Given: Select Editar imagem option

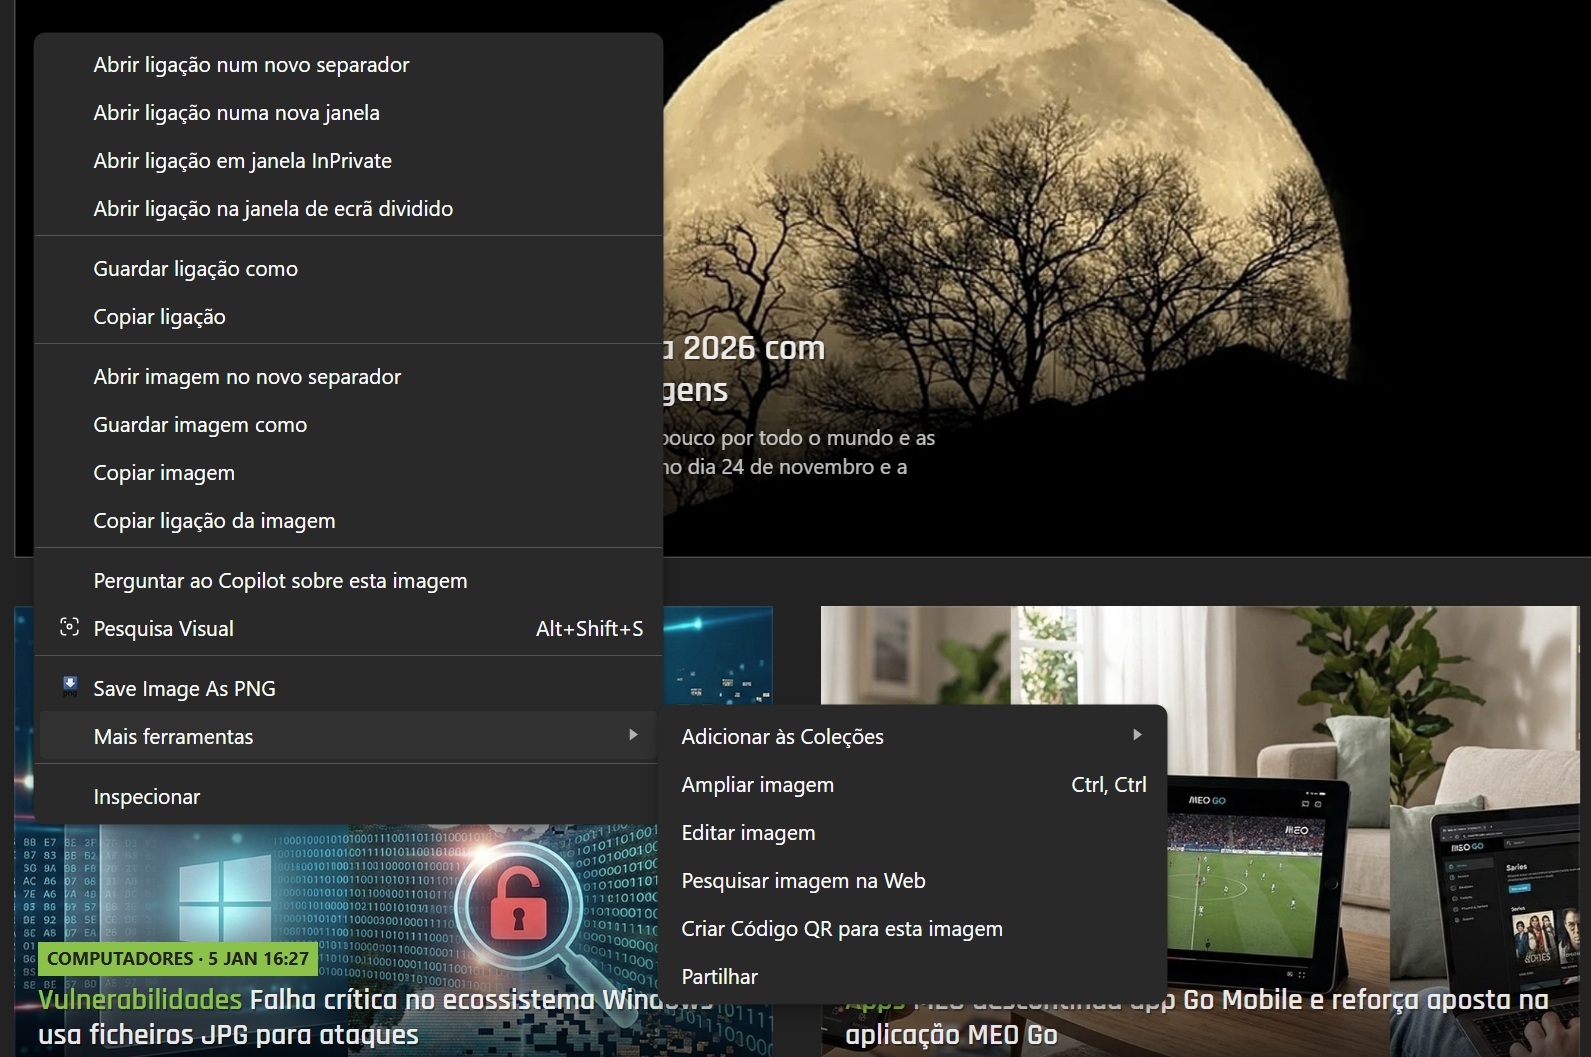Looking at the screenshot, I should tap(748, 833).
